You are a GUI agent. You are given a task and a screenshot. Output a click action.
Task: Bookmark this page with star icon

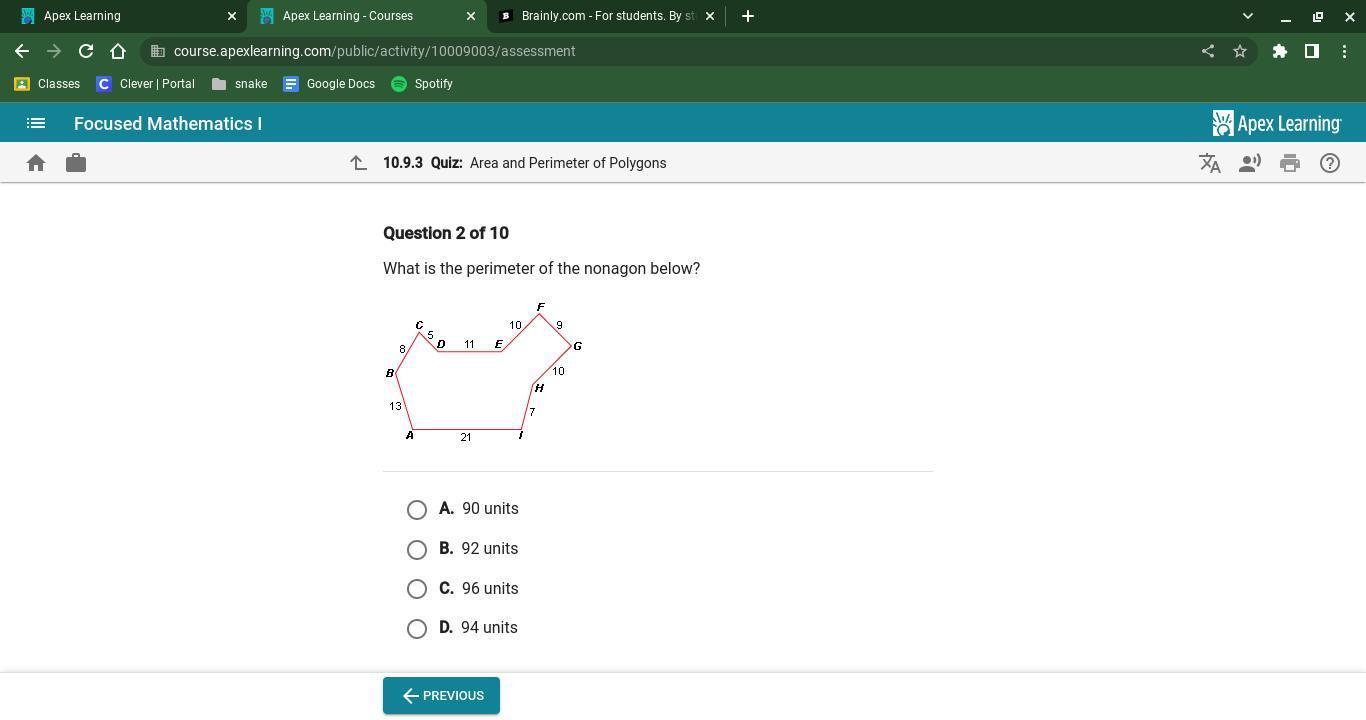[1240, 51]
